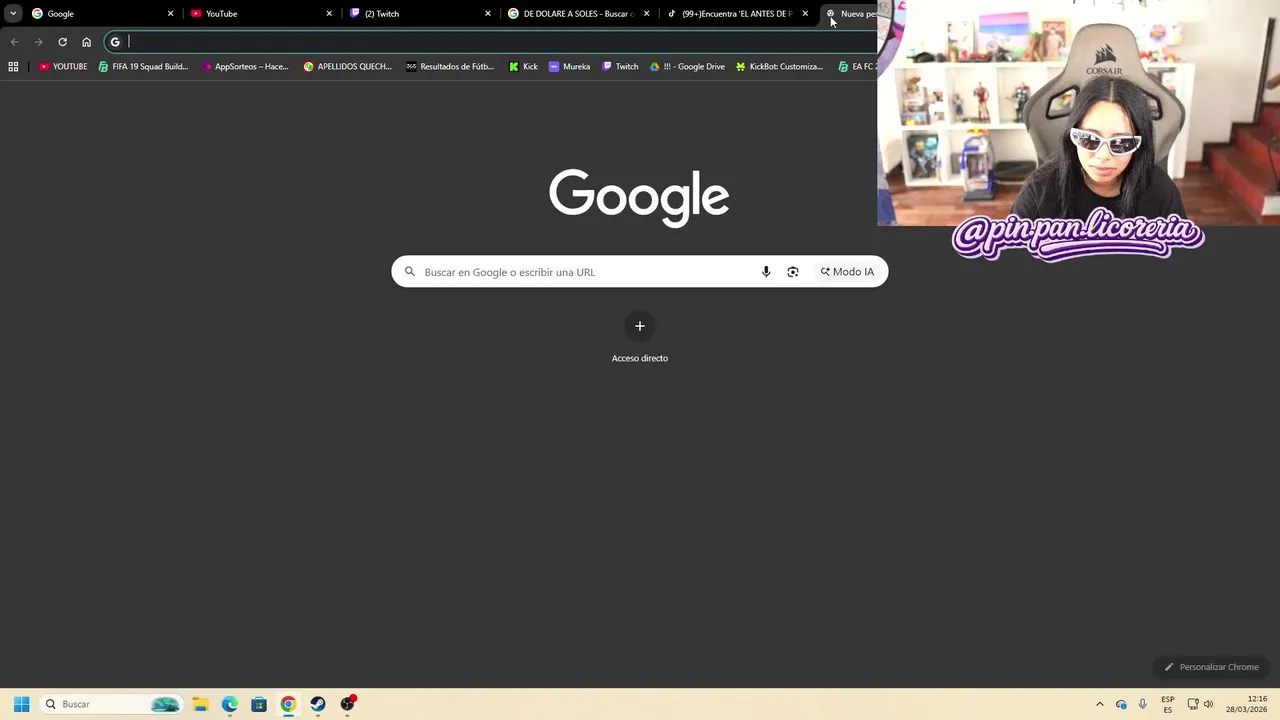Open the apps grid in bookmarks bar
The height and width of the screenshot is (720, 1280).
coord(13,67)
